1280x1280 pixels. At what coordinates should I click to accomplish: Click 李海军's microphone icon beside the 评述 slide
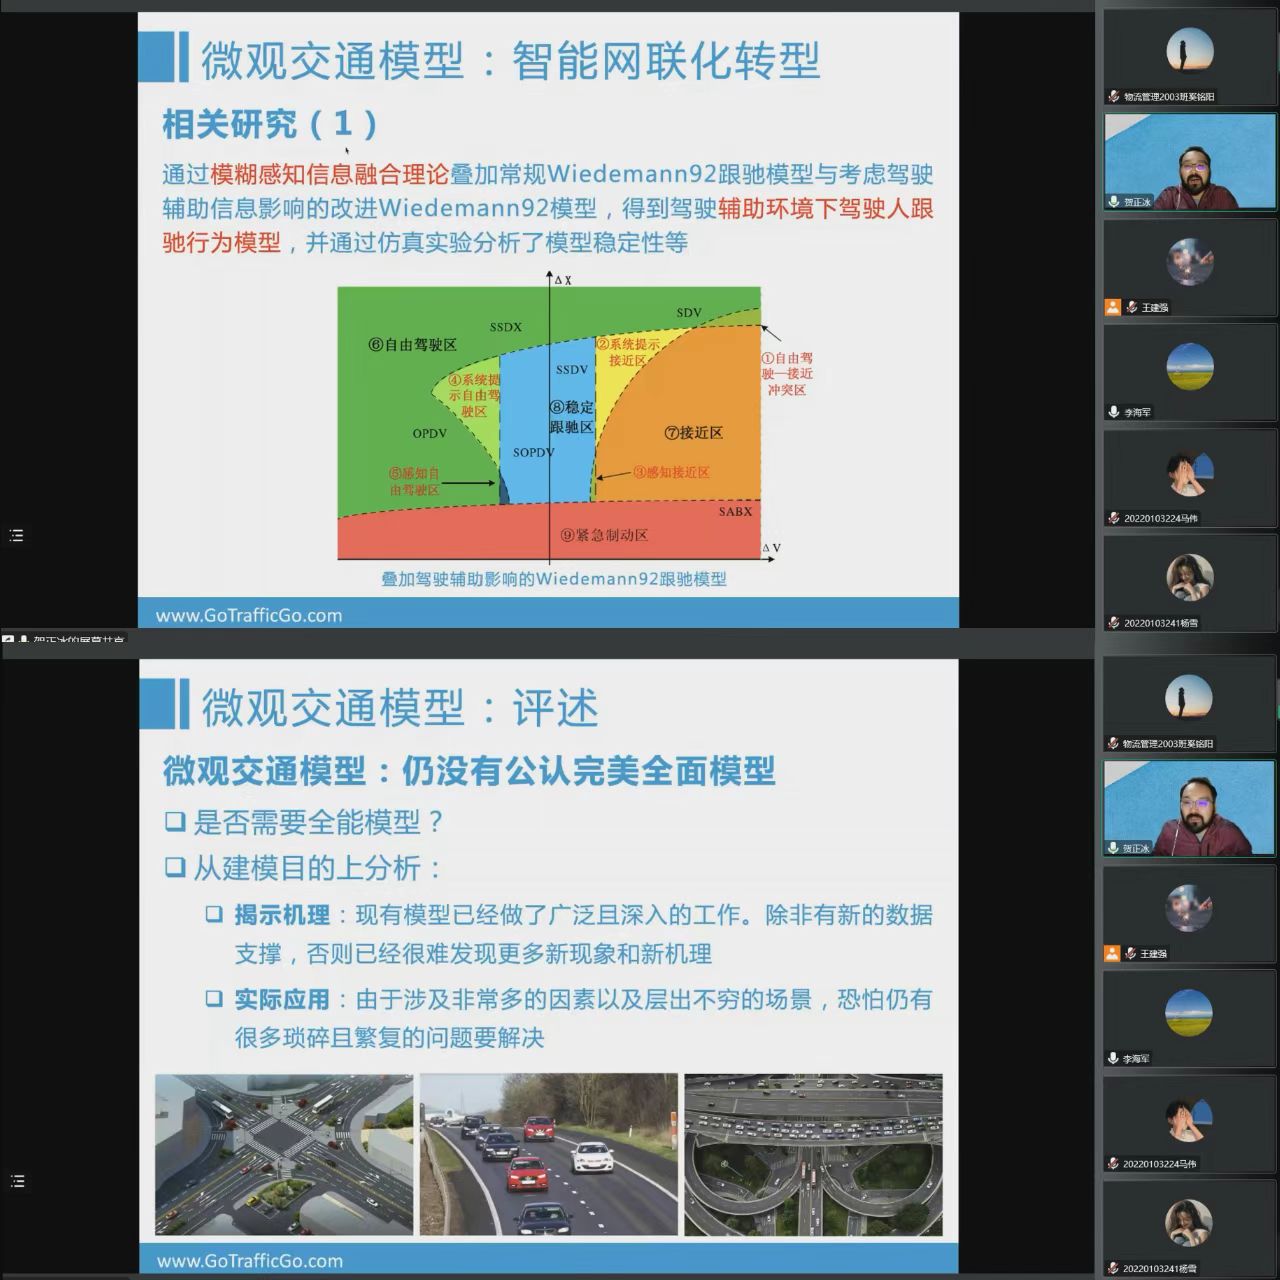1113,1058
